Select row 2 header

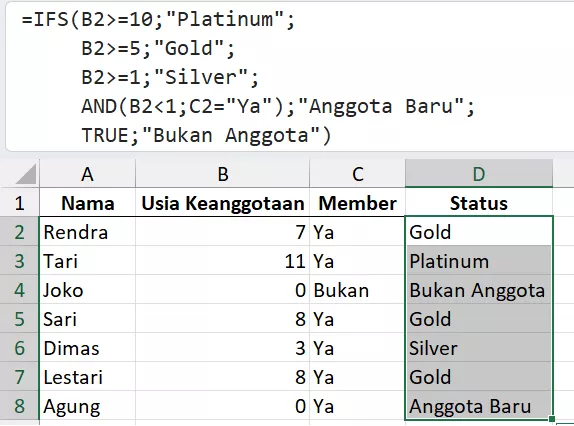click(x=19, y=232)
